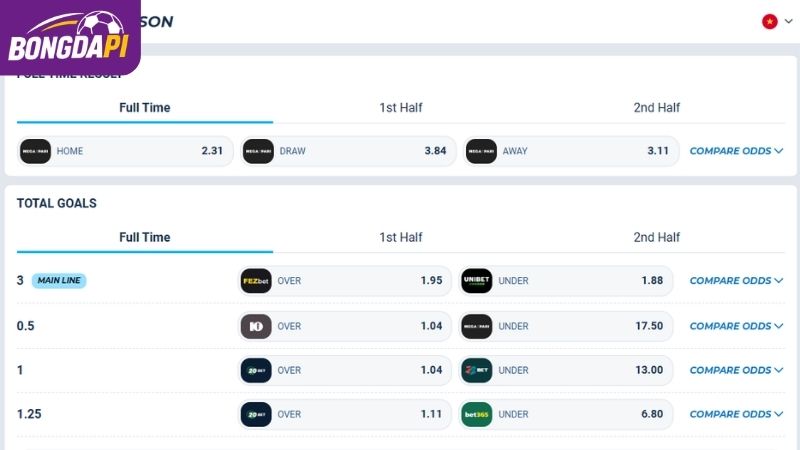Expand Compare Odds for Full Time Result
This screenshot has height=450, width=800.
tap(736, 151)
